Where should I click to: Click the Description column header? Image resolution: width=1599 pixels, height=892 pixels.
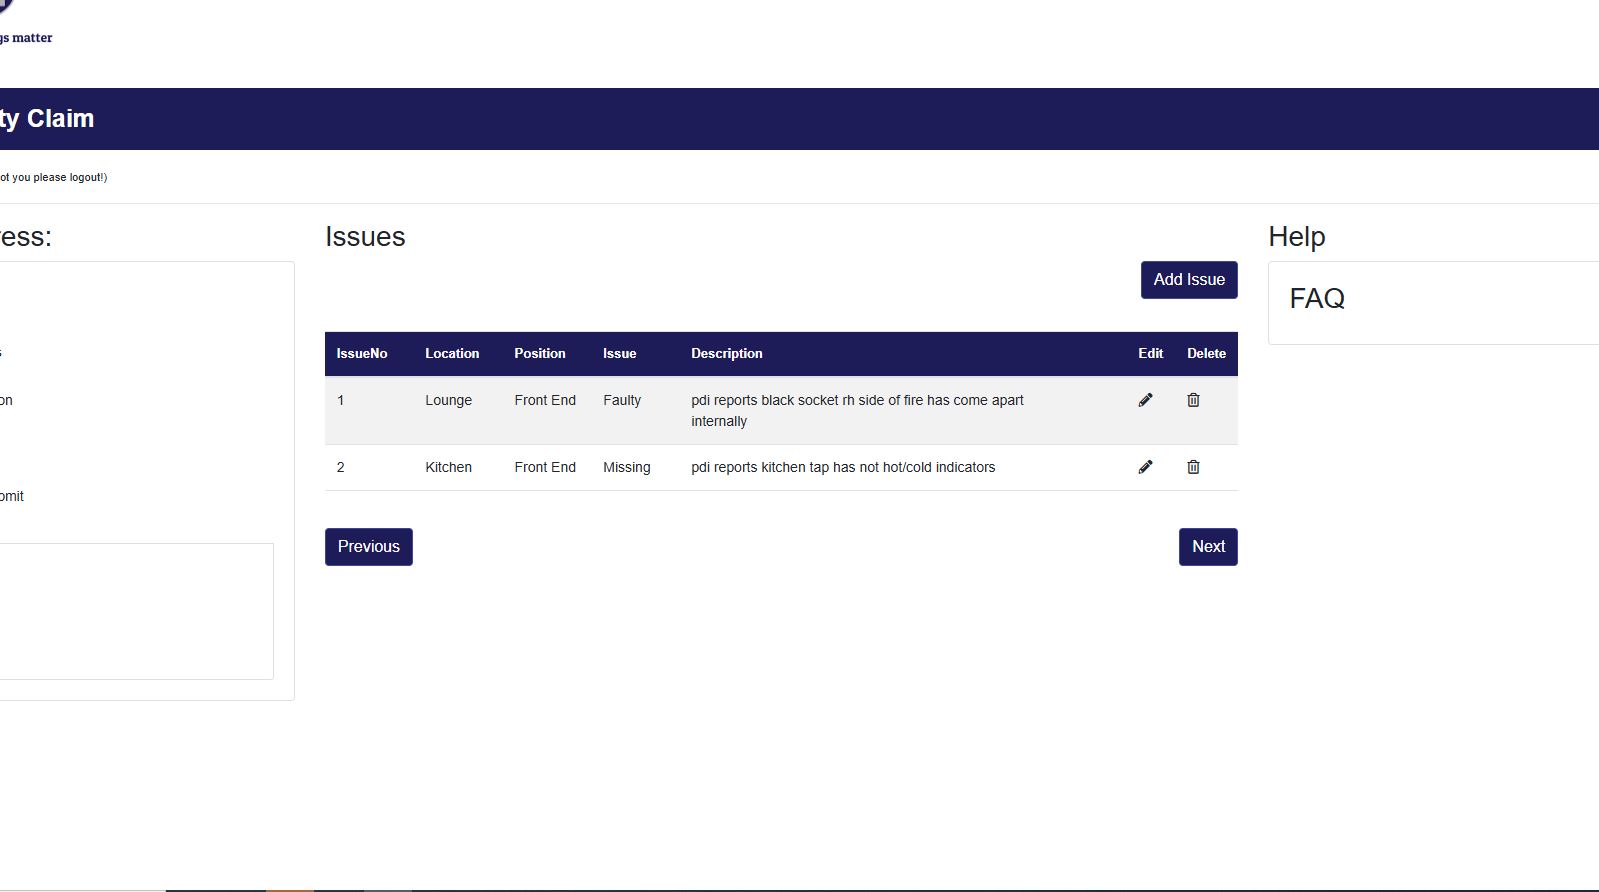[727, 354]
